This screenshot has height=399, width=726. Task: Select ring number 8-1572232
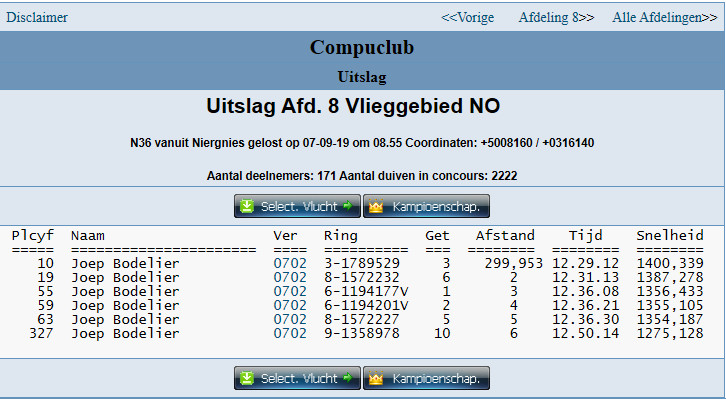point(362,277)
